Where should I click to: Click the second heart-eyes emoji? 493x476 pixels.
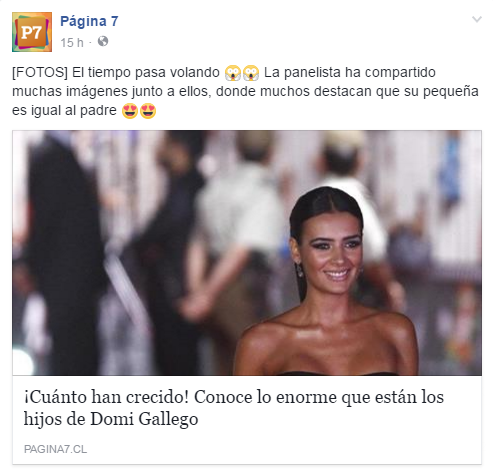(148, 111)
